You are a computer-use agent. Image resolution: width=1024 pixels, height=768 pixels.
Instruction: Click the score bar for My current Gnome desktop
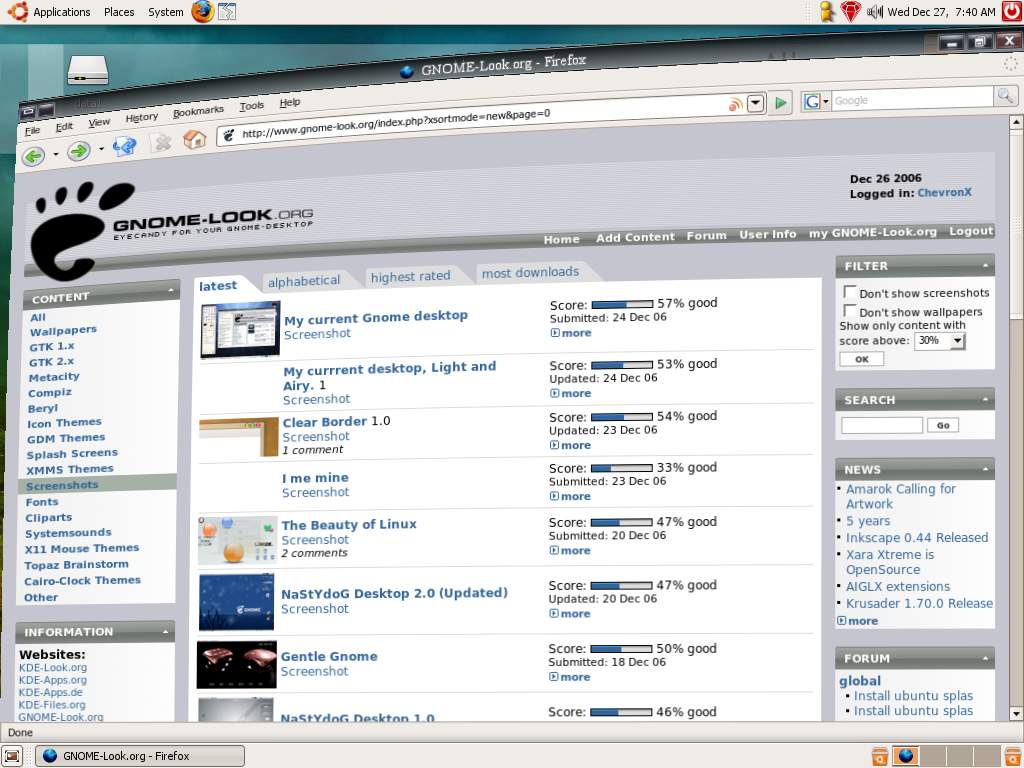pyautogui.click(x=622, y=304)
